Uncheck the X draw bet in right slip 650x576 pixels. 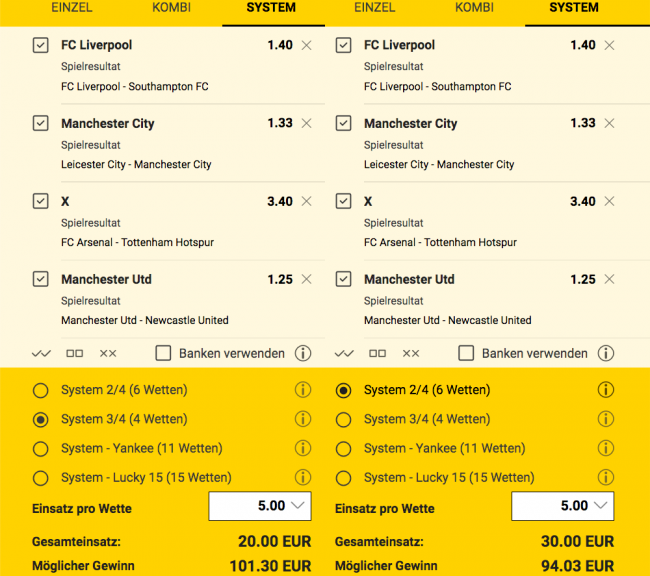pyautogui.click(x=344, y=201)
